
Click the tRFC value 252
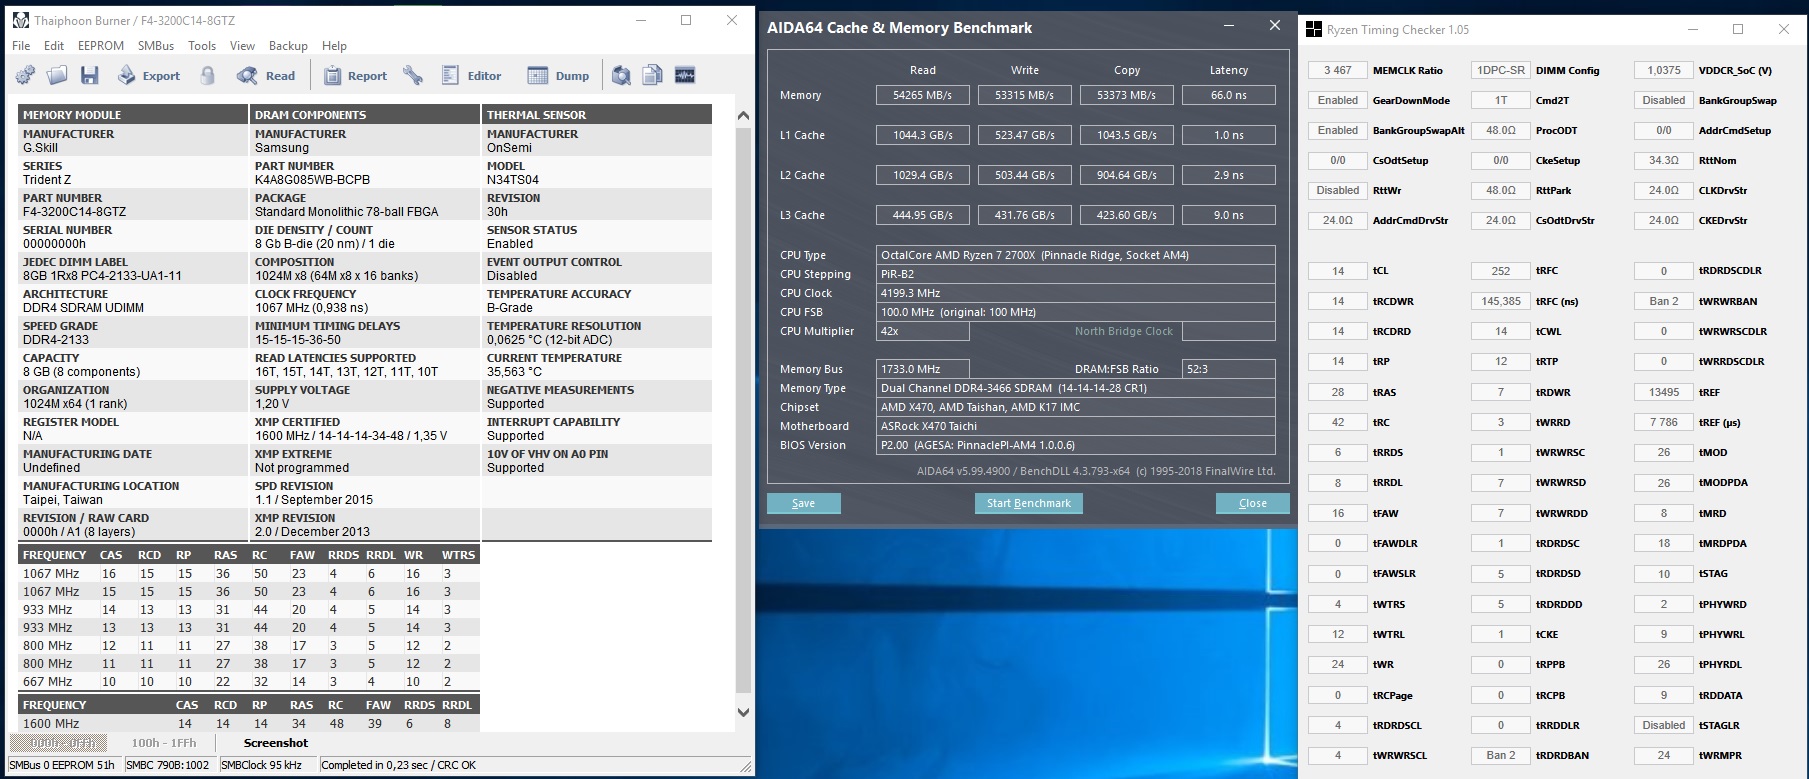(1501, 271)
